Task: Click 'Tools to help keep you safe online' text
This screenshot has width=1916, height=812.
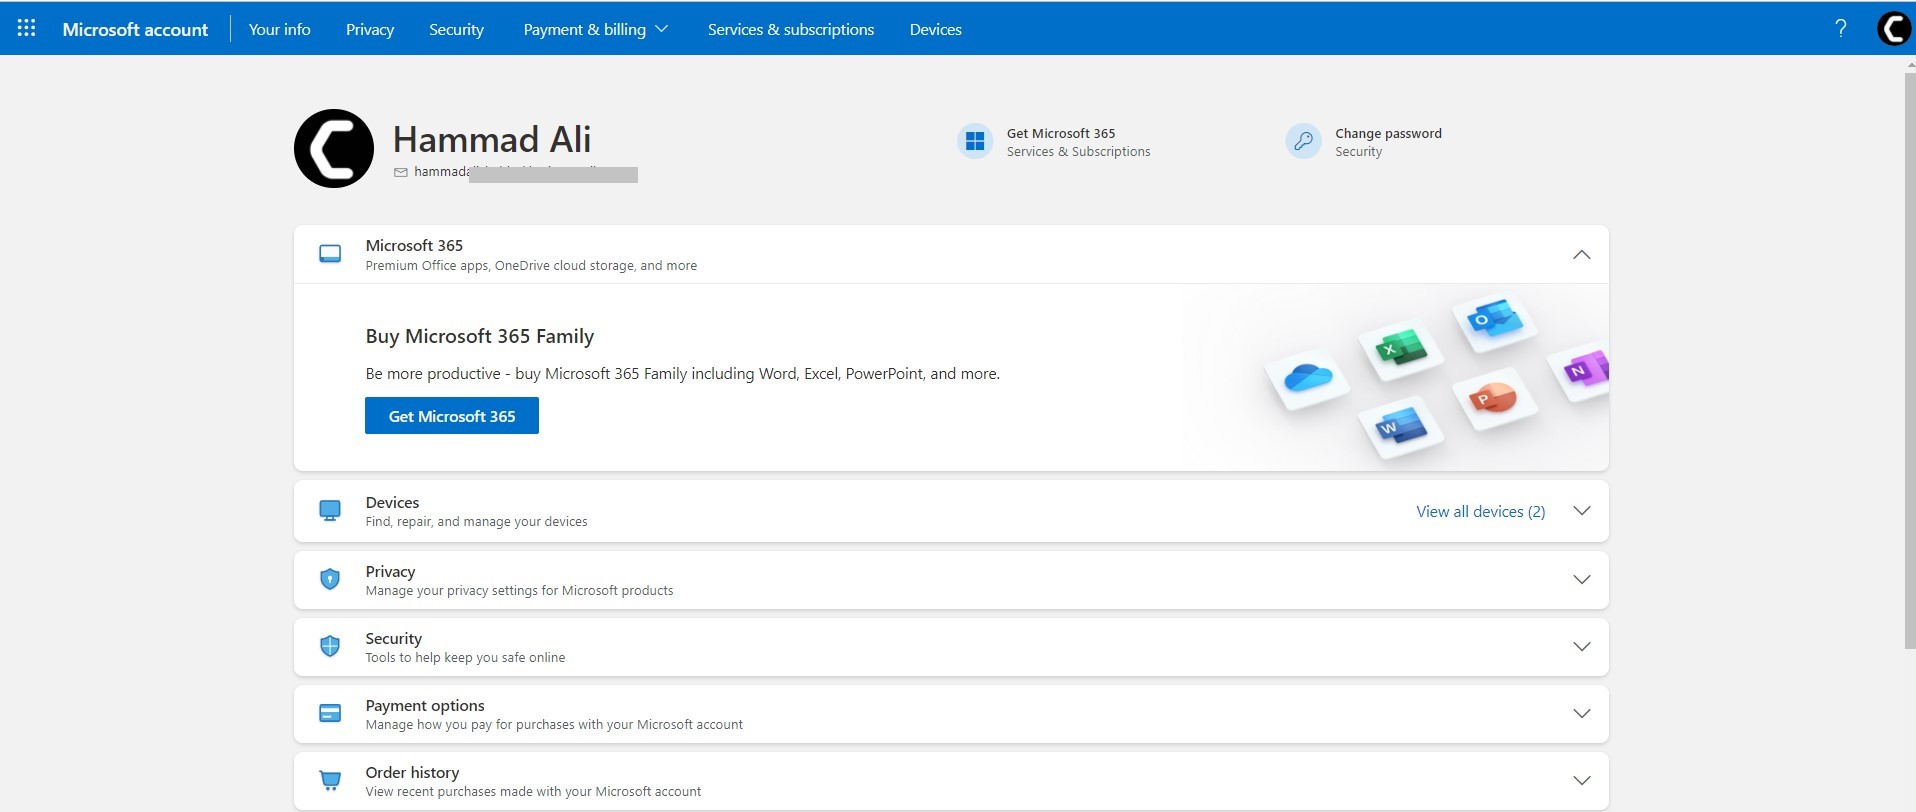Action: 465,657
